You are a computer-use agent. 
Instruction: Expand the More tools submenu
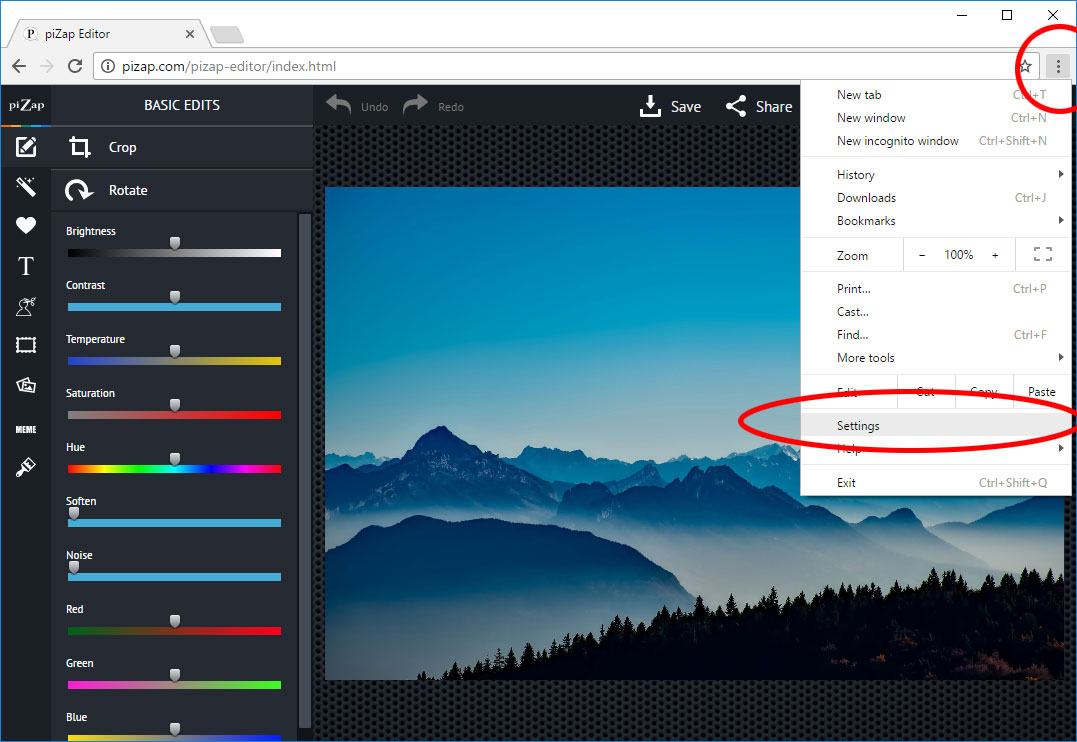tap(866, 358)
